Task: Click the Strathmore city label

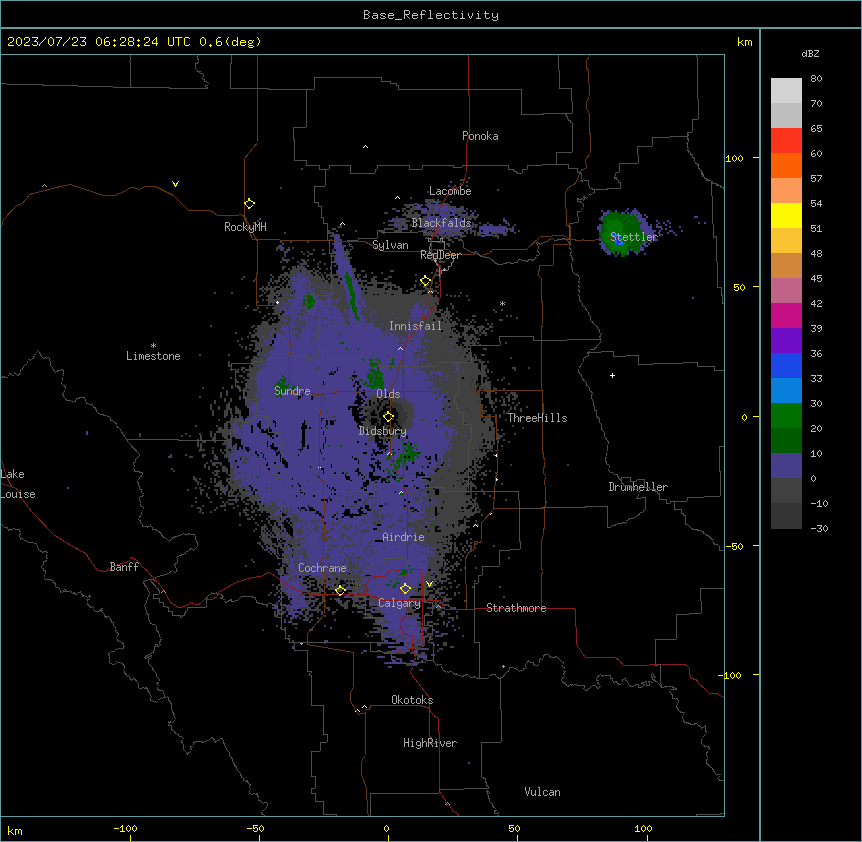Action: [516, 608]
